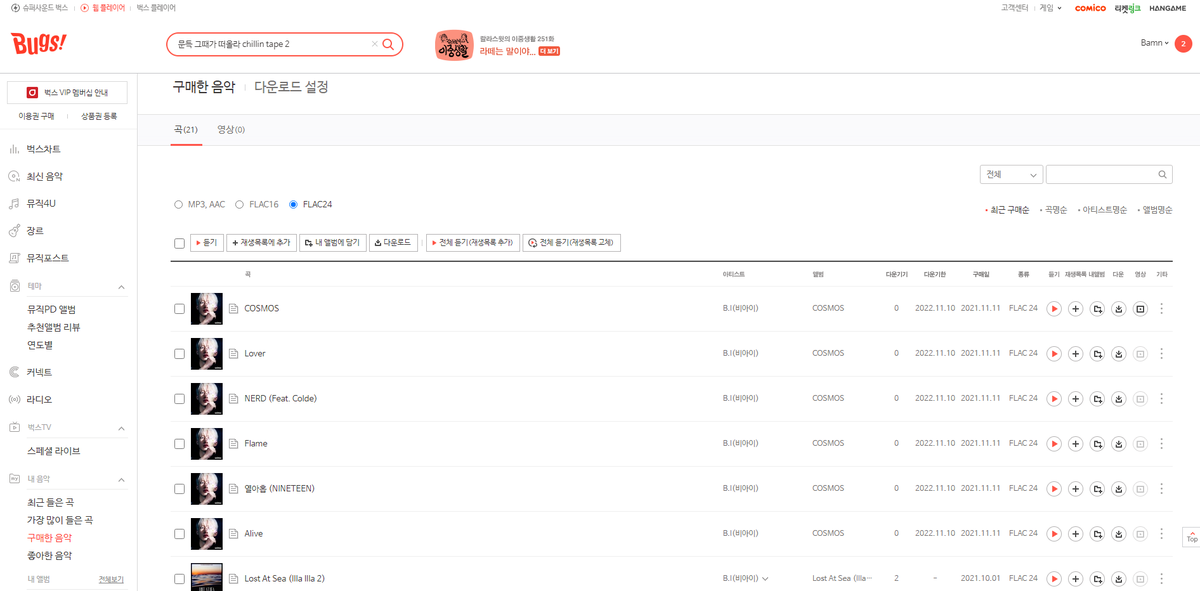1200x591 pixels.
Task: Collapse the 내 음악 sidebar section
Action: click(121, 479)
